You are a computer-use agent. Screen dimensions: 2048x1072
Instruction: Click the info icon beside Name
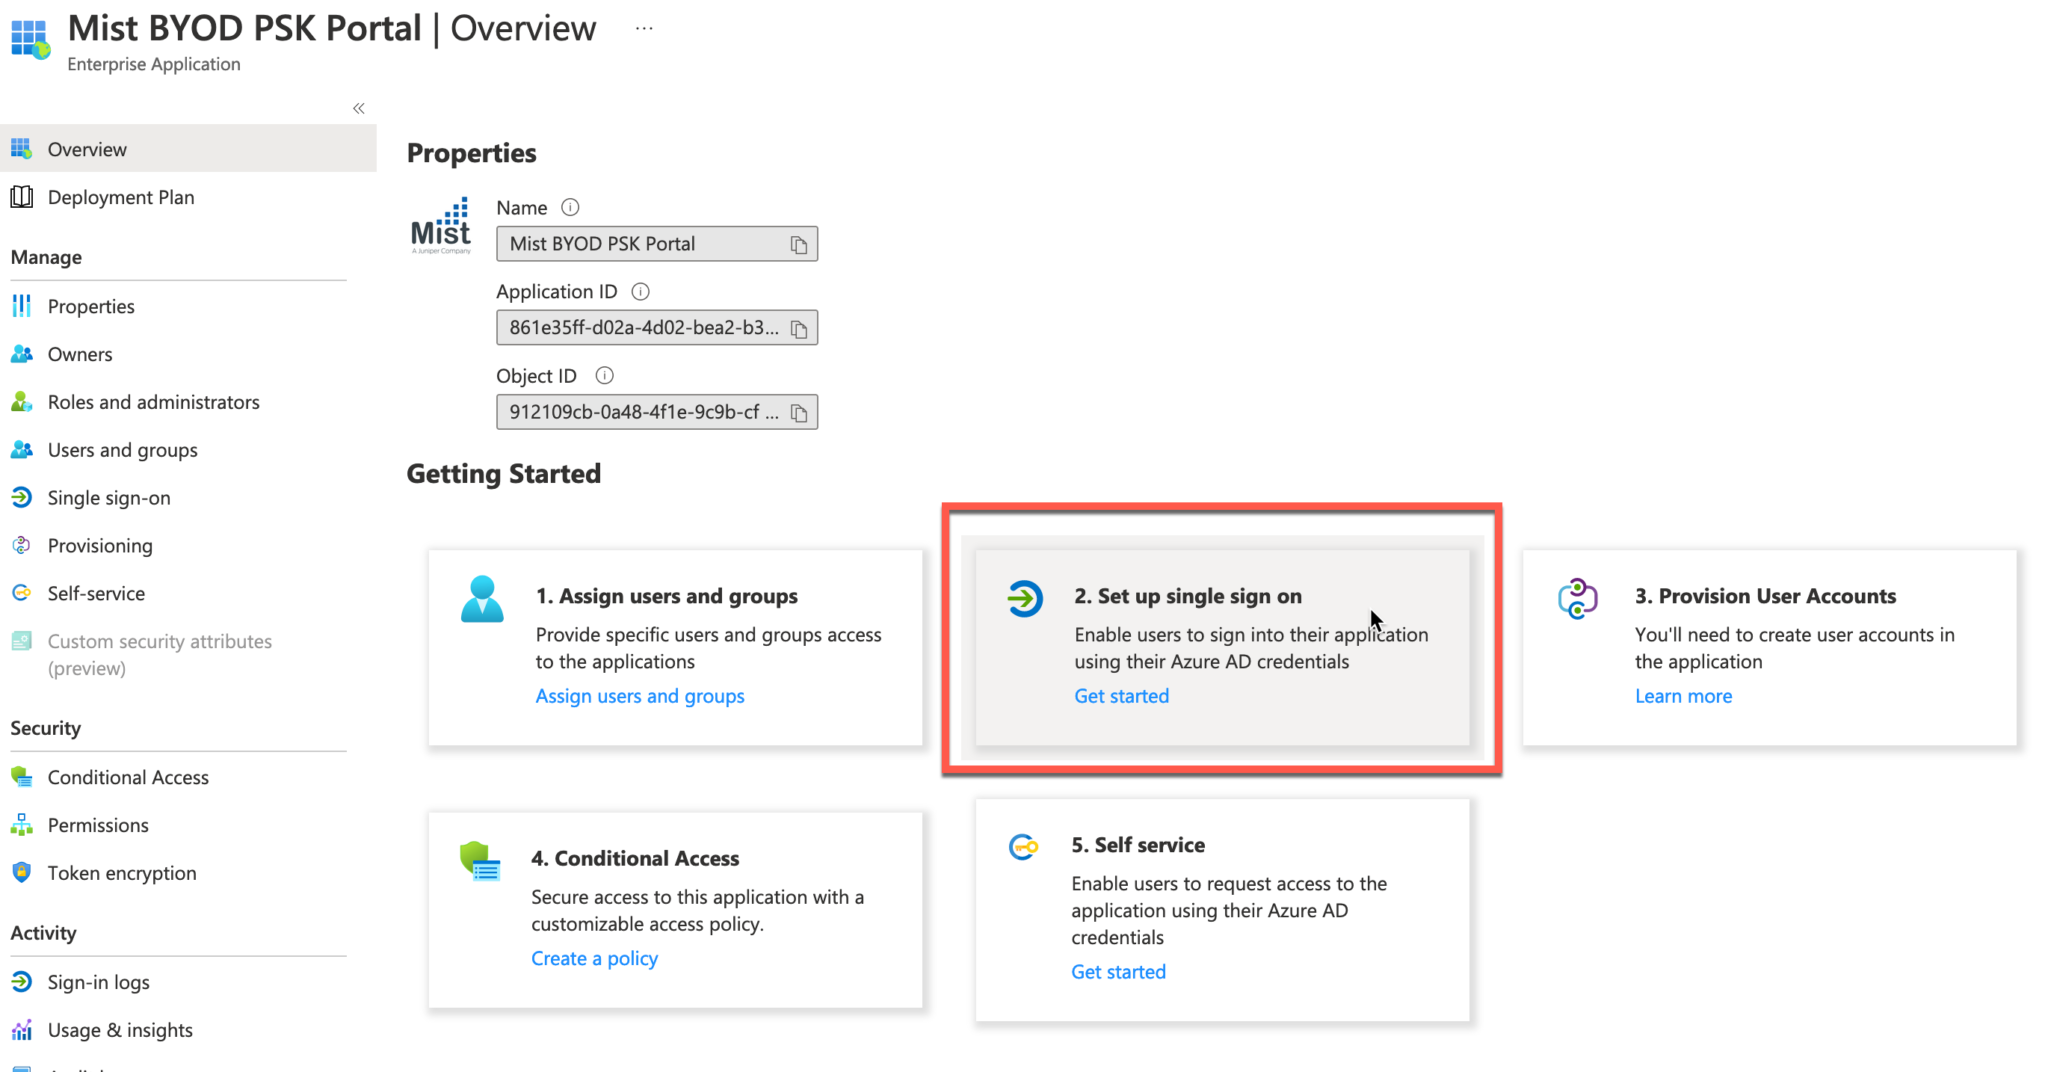pos(570,208)
